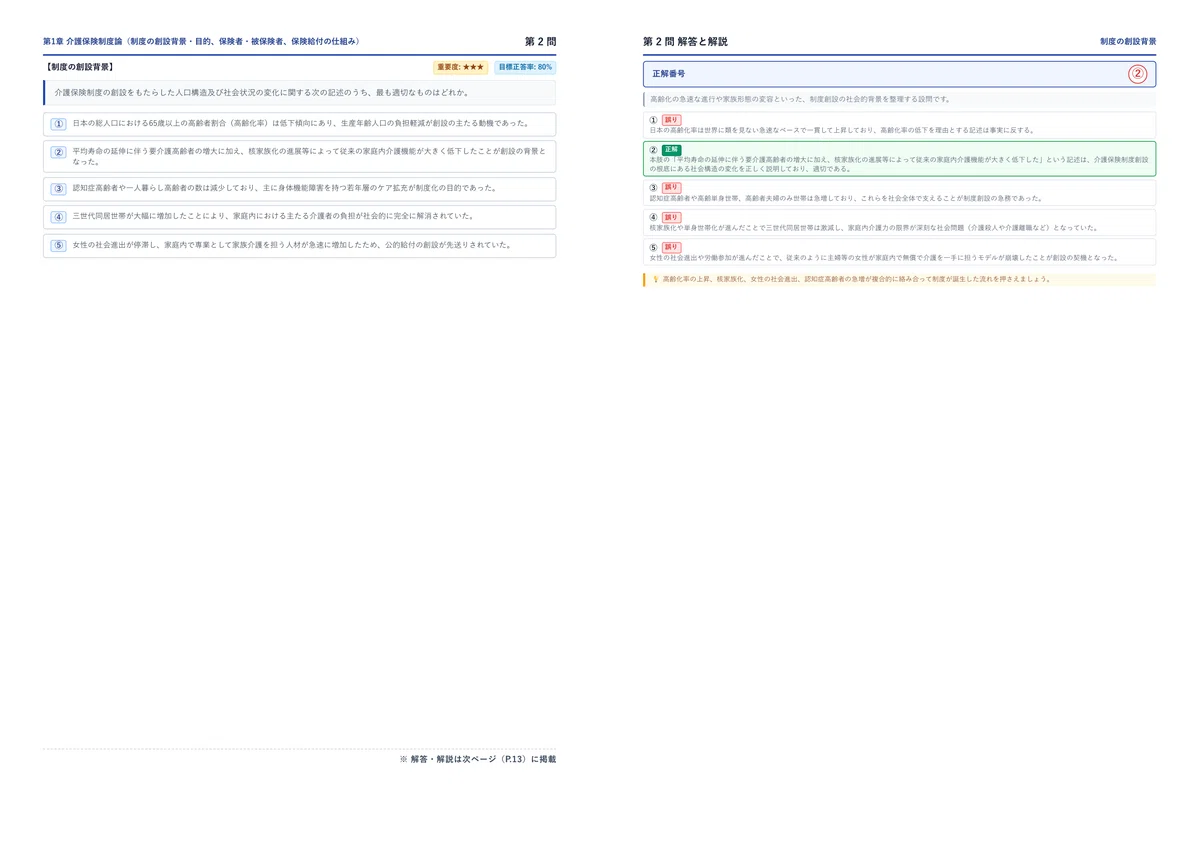Image resolution: width=1200 pixels, height=848 pixels.
Task: Click the 重要度 star rating badge
Action: [x=461, y=67]
